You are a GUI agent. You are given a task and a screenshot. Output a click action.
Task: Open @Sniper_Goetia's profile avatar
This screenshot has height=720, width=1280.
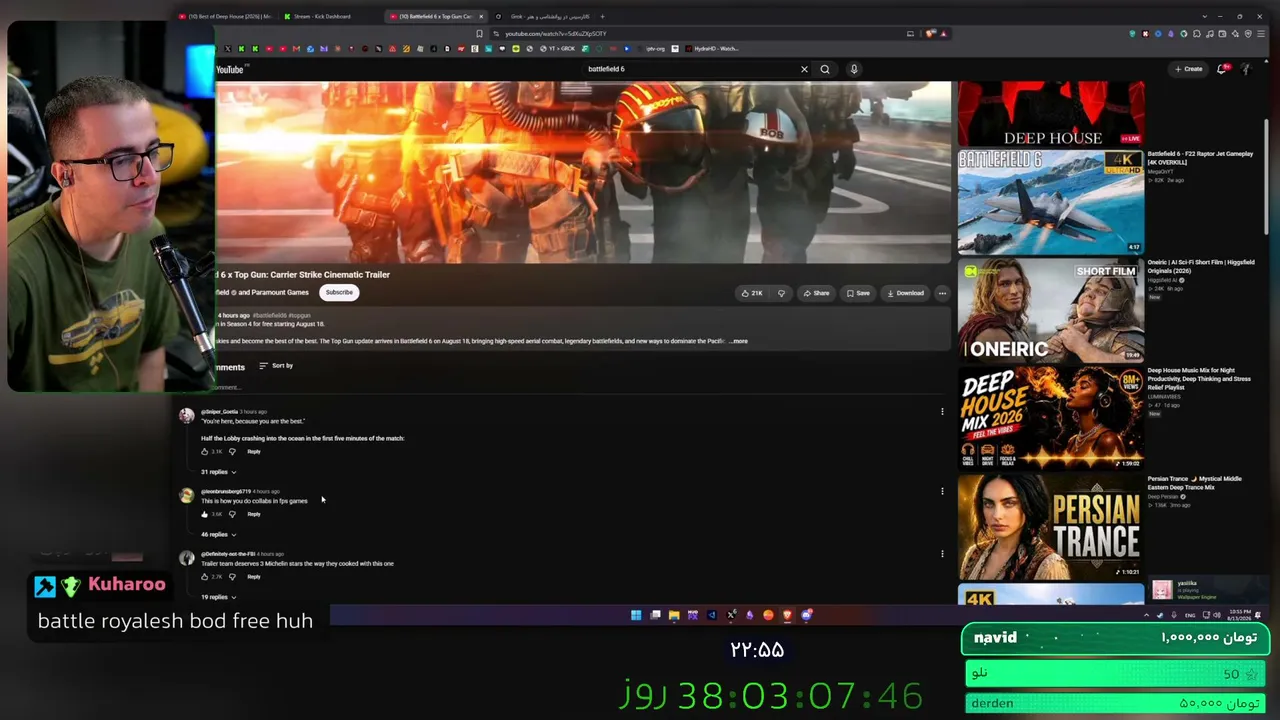187,415
